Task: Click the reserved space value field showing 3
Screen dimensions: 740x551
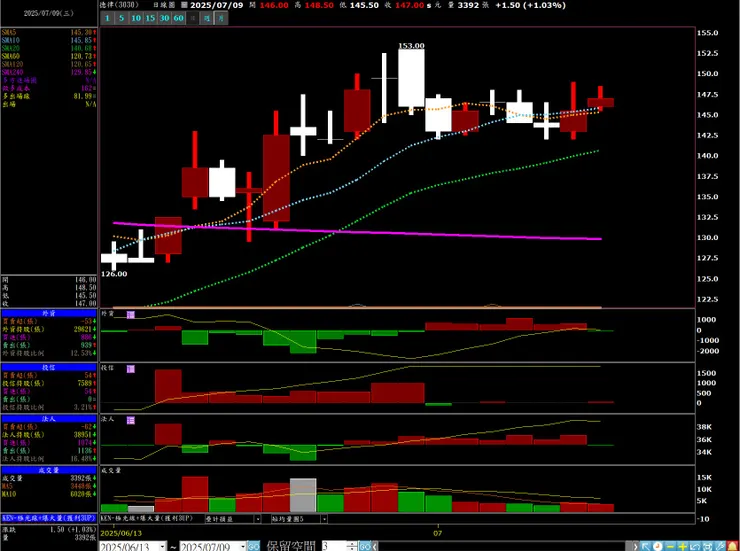Action: point(334,547)
